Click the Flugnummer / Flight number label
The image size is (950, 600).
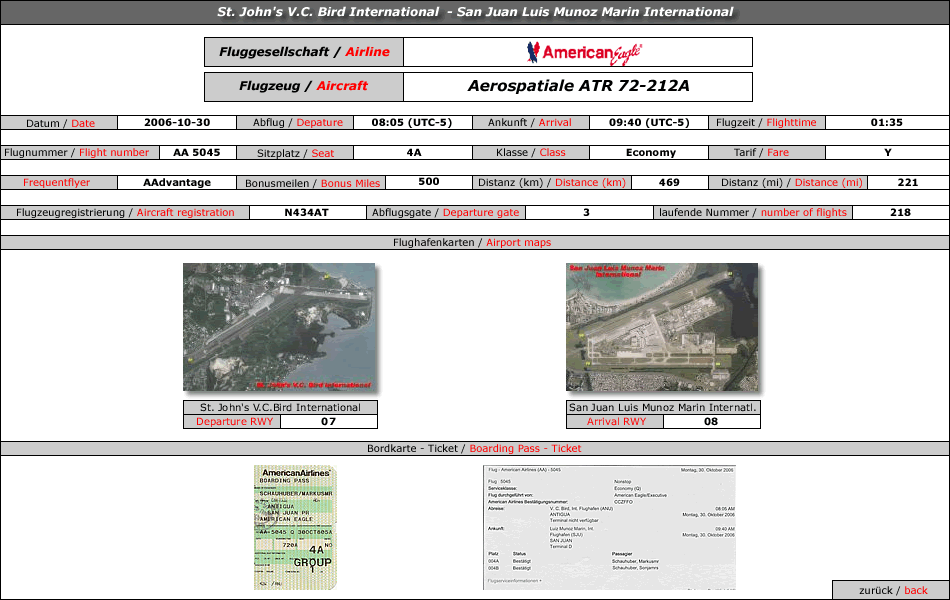79,153
